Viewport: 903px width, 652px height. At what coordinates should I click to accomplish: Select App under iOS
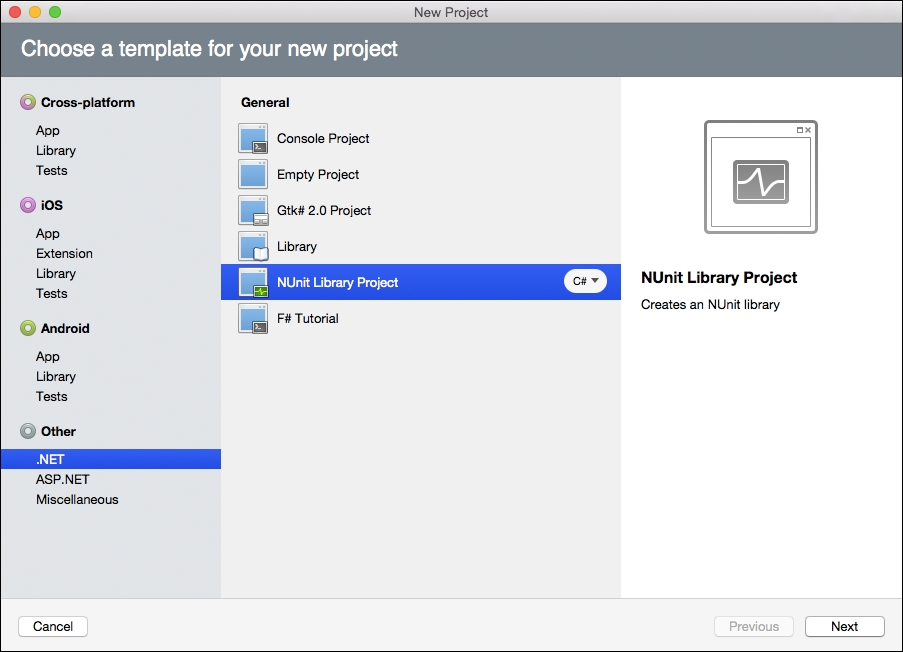(48, 233)
